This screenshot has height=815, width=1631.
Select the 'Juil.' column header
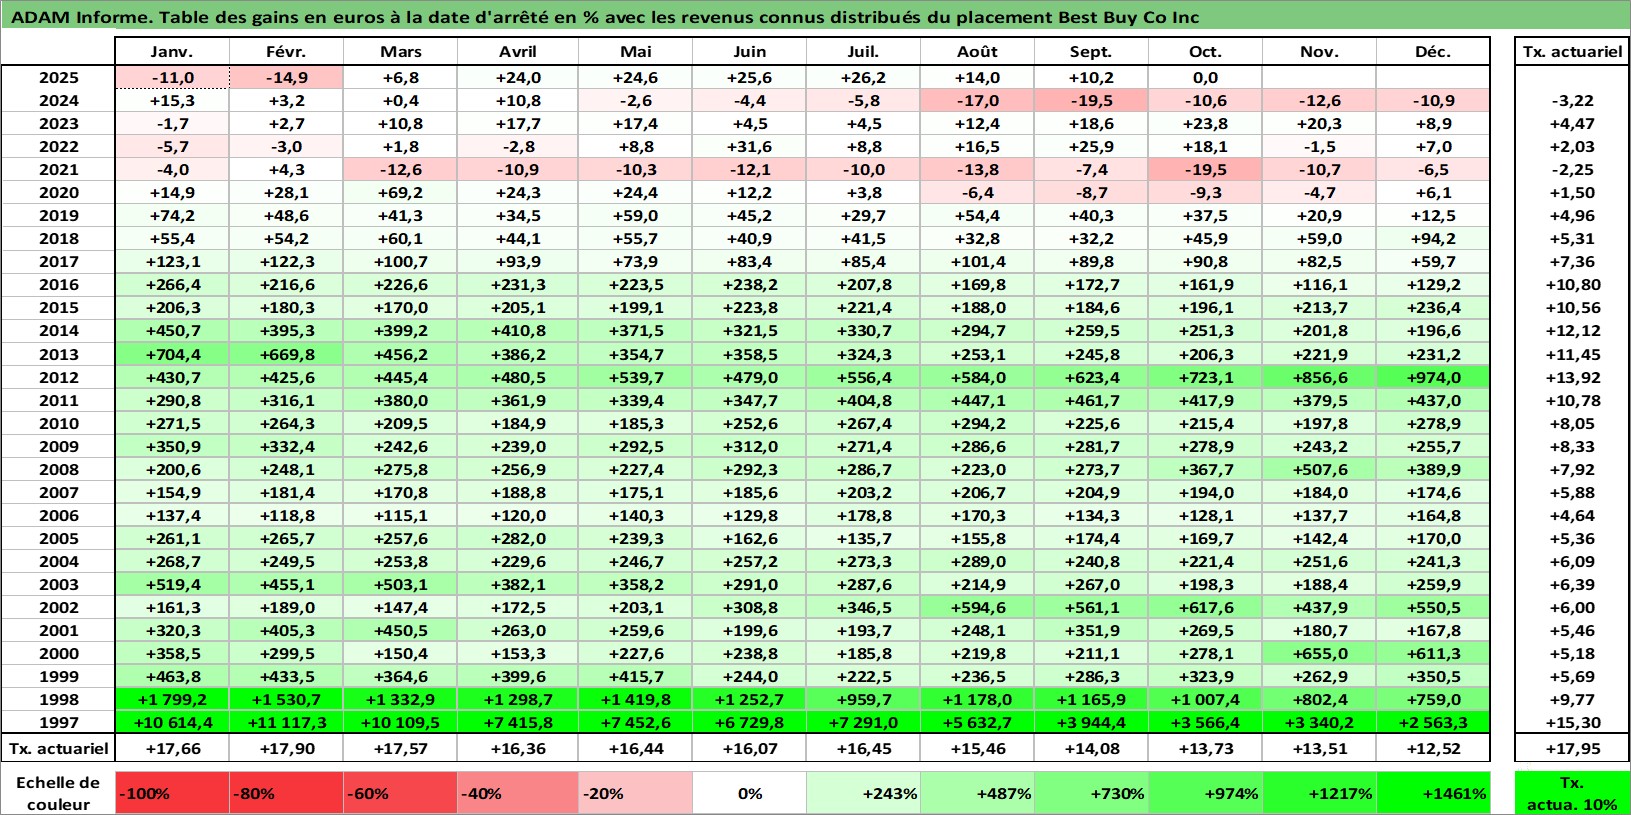[863, 52]
